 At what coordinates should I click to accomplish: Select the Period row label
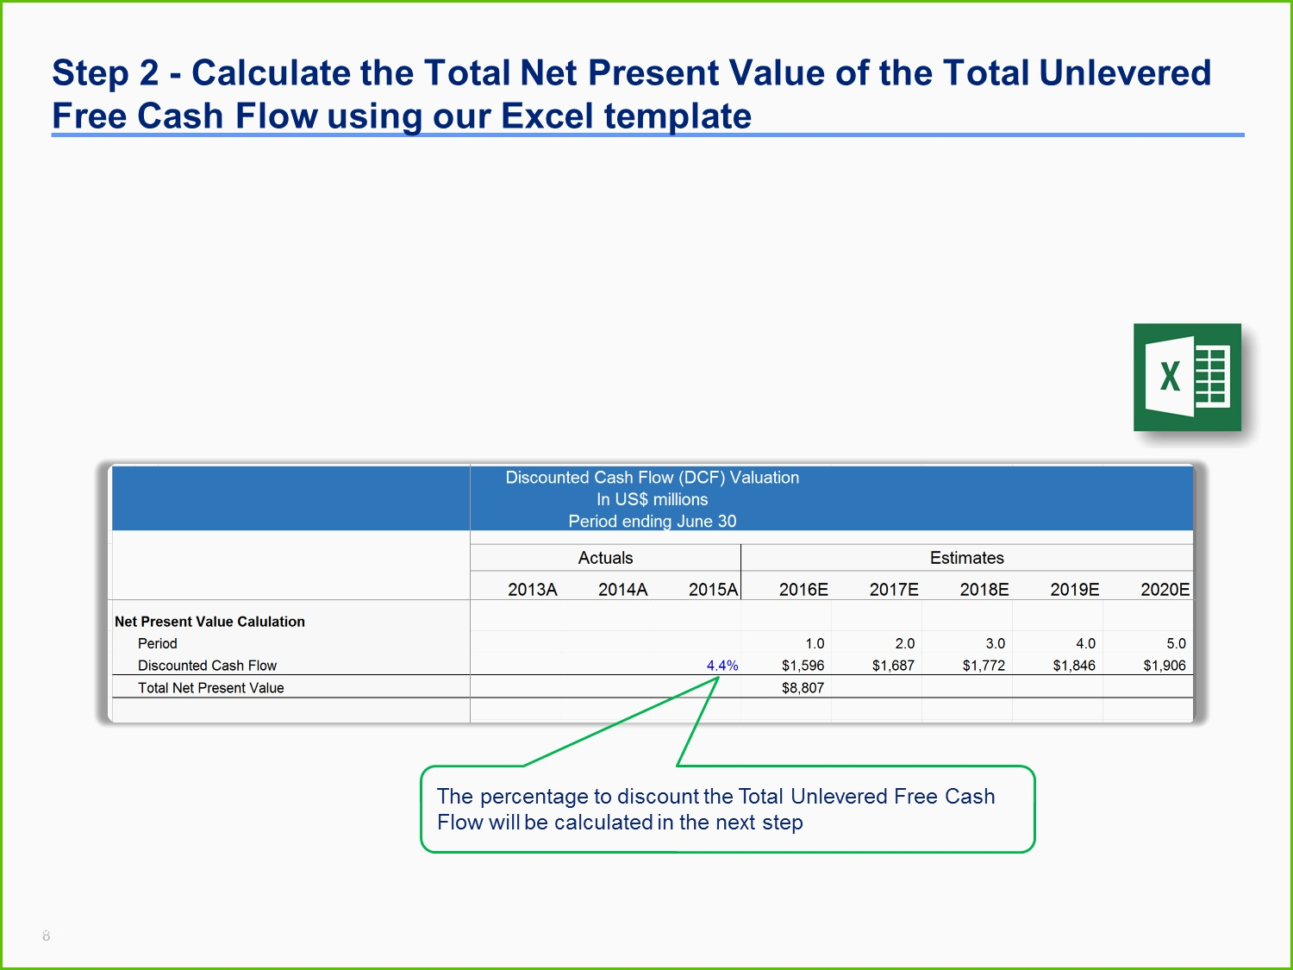[x=157, y=643]
